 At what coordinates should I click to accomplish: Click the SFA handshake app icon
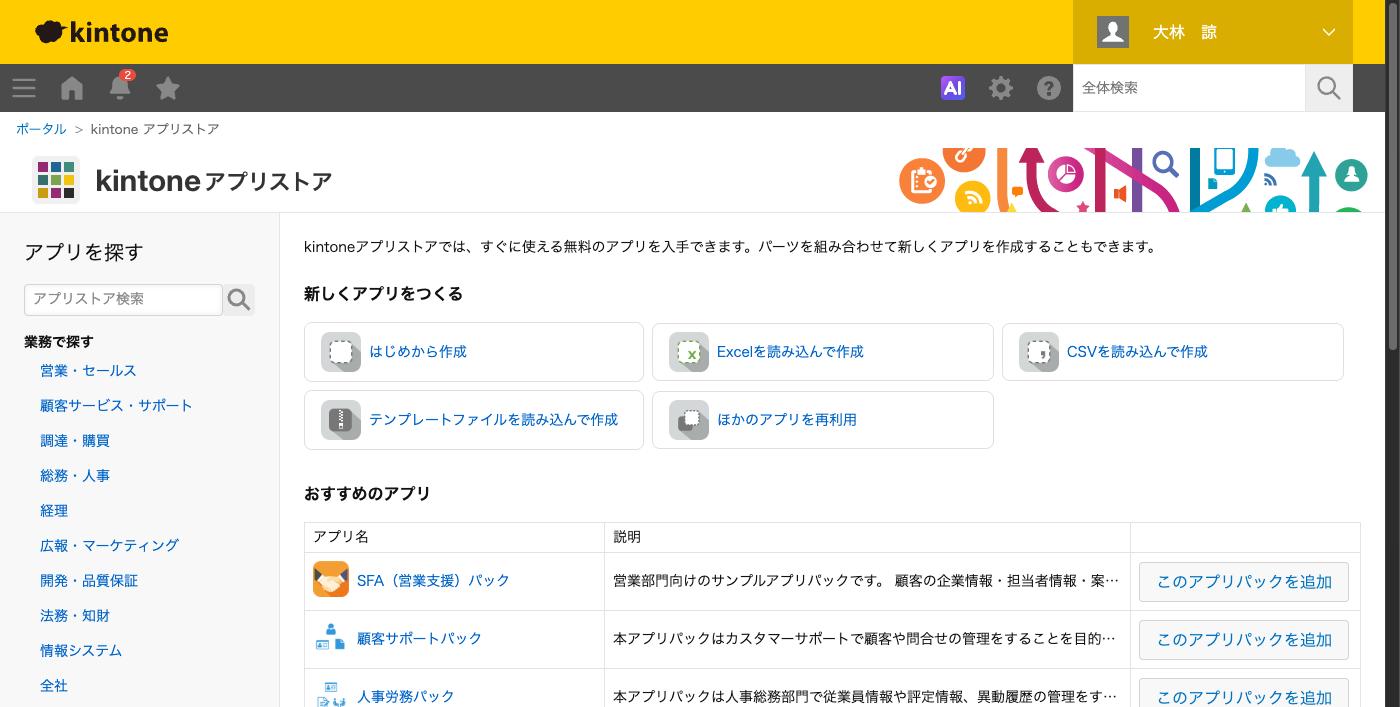[x=331, y=580]
